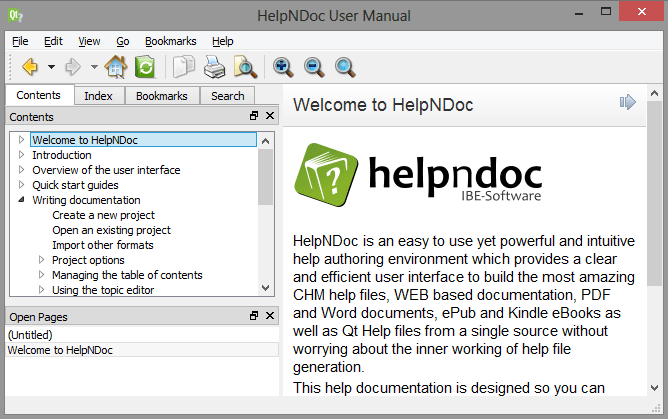Click the page scrollbar thumb

(x=654, y=193)
